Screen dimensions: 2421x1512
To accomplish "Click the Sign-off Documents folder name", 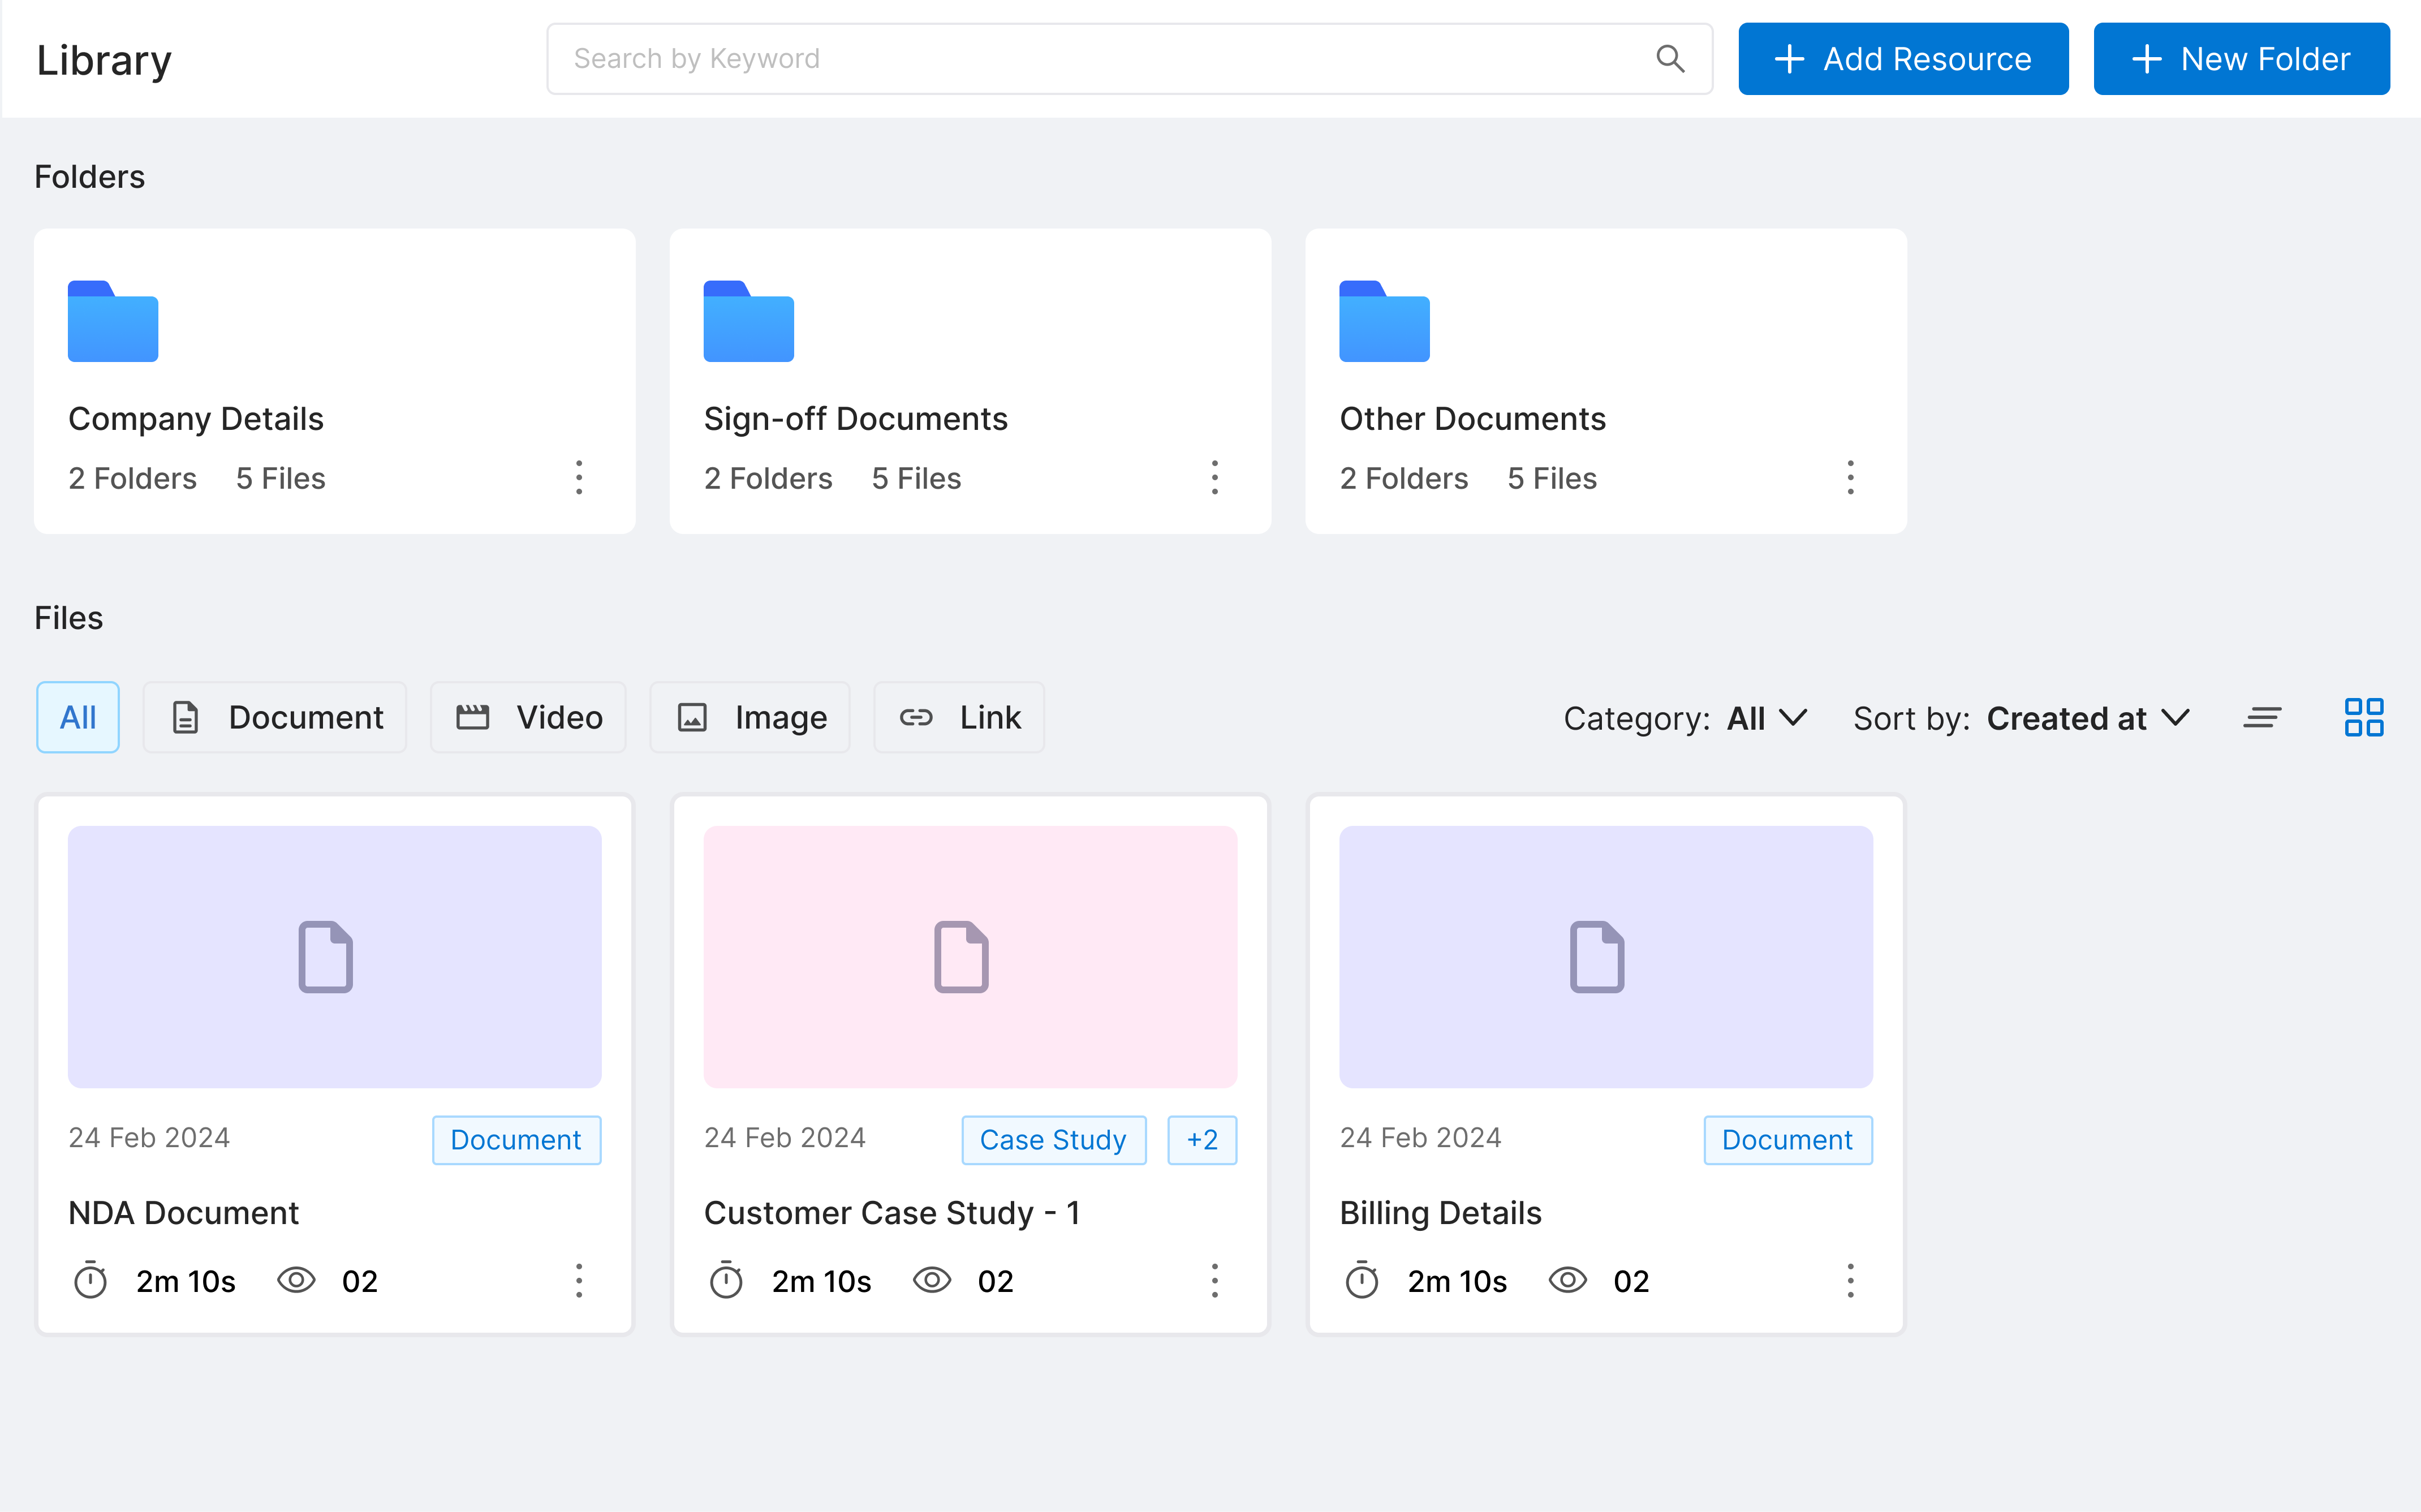I will (856, 419).
